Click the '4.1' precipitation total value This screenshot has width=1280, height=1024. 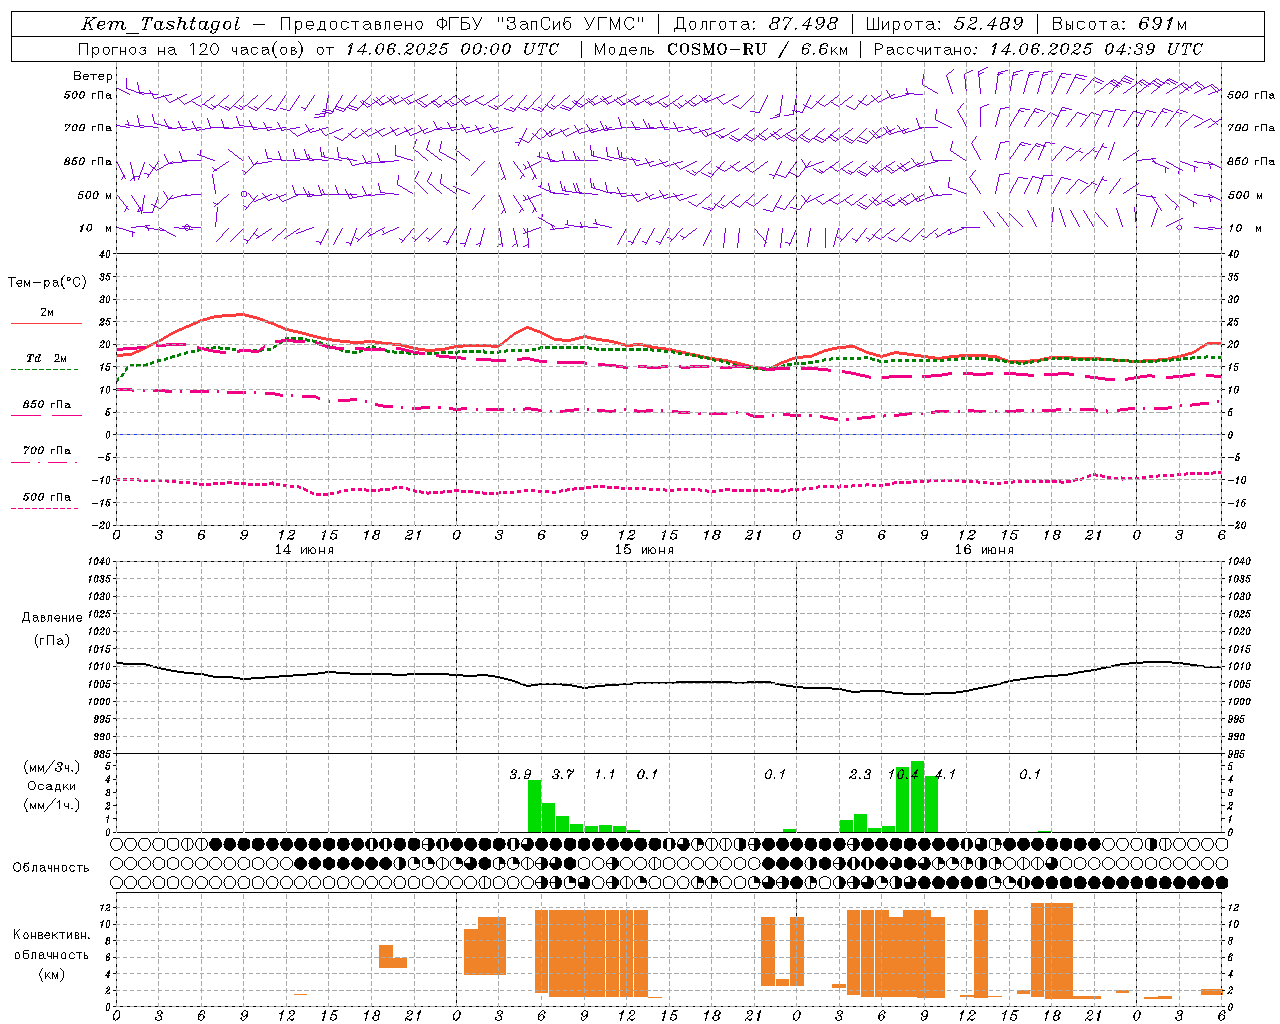[x=945, y=774]
